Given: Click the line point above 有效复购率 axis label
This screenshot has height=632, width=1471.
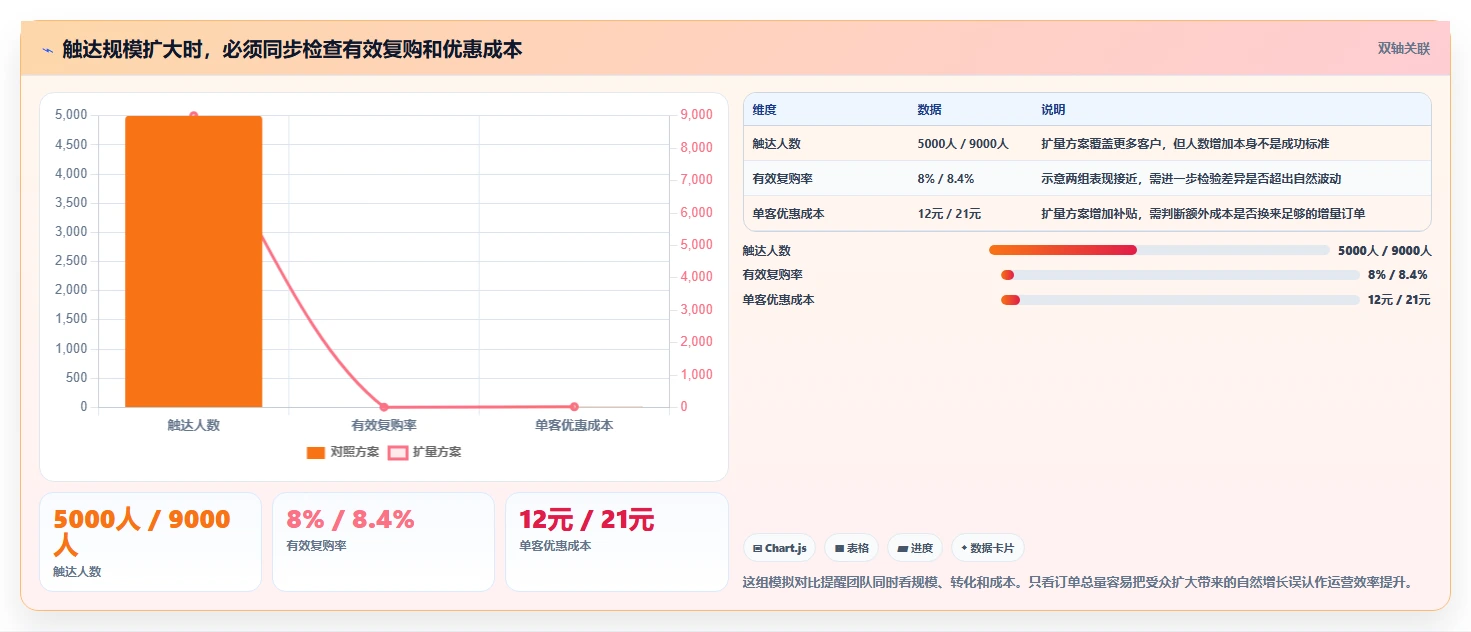Looking at the screenshot, I should tap(384, 407).
